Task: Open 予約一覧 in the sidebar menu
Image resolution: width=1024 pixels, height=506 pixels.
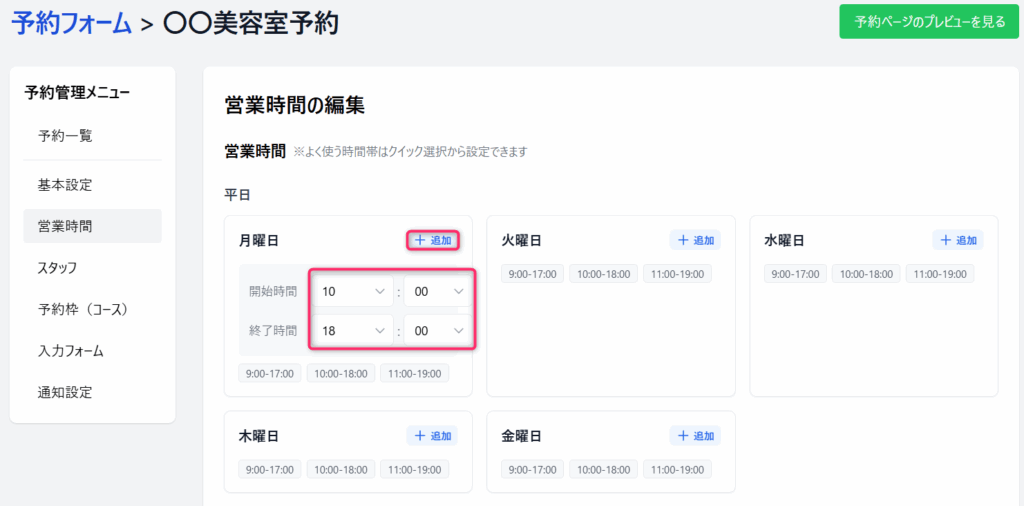Action: (x=65, y=136)
